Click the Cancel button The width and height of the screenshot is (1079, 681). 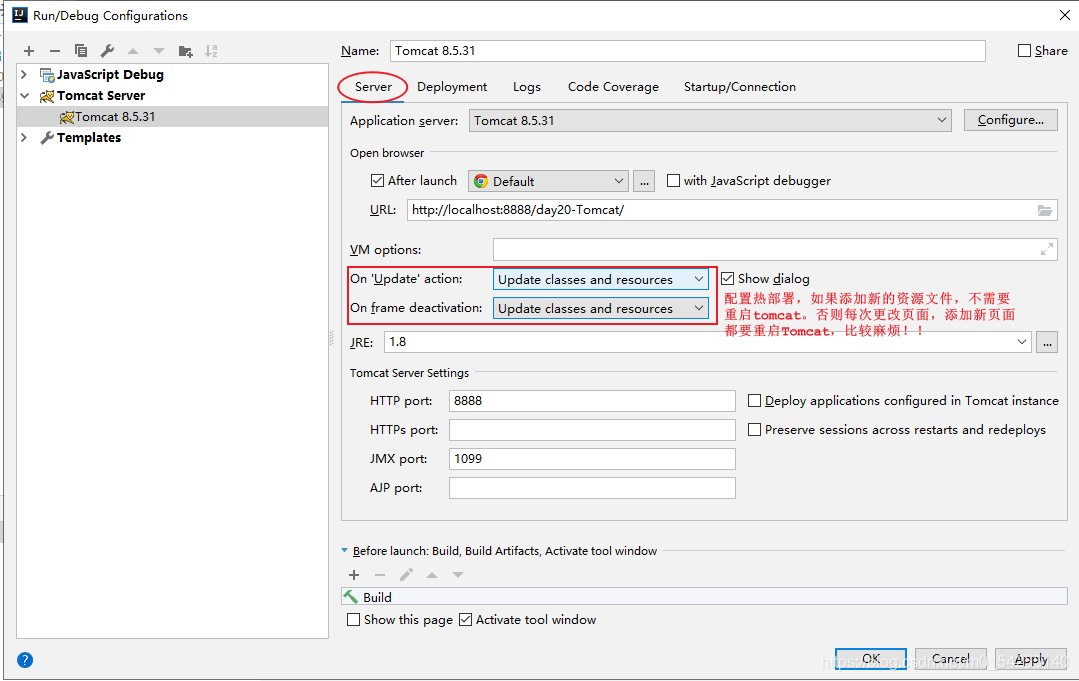(950, 659)
